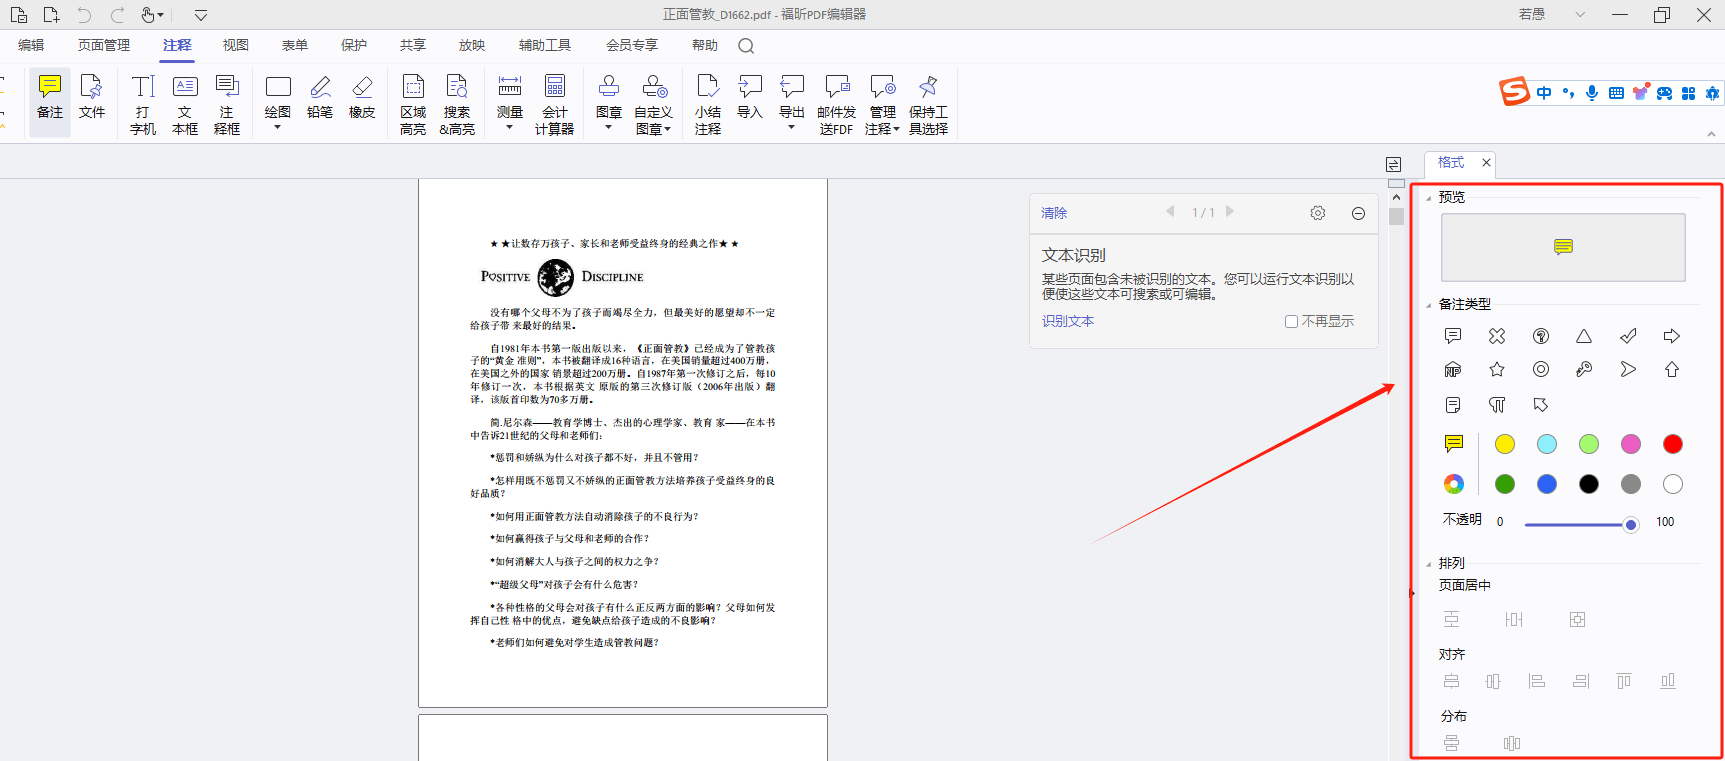The height and width of the screenshot is (761, 1725).
Task: Open the 页面管理 tab
Action: (104, 46)
